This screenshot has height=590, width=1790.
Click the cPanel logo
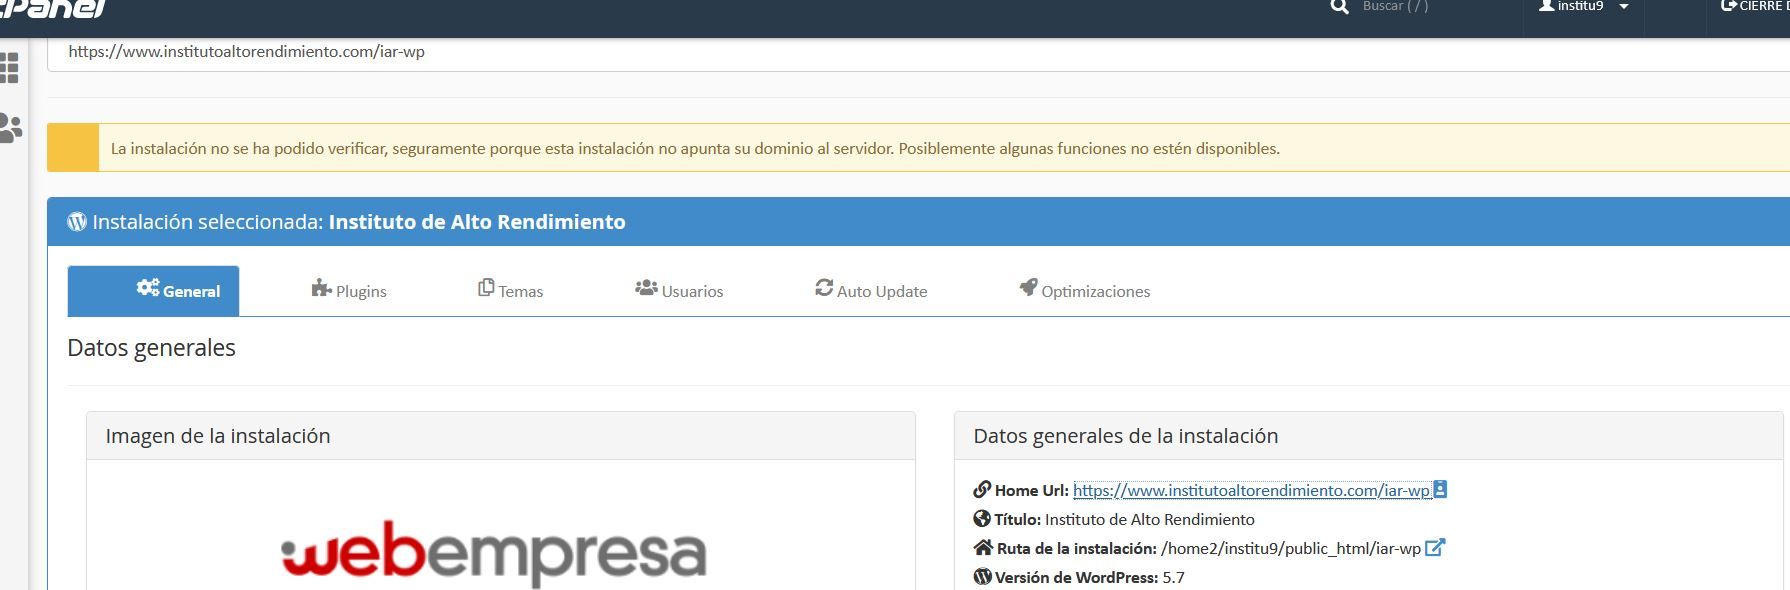(52, 9)
